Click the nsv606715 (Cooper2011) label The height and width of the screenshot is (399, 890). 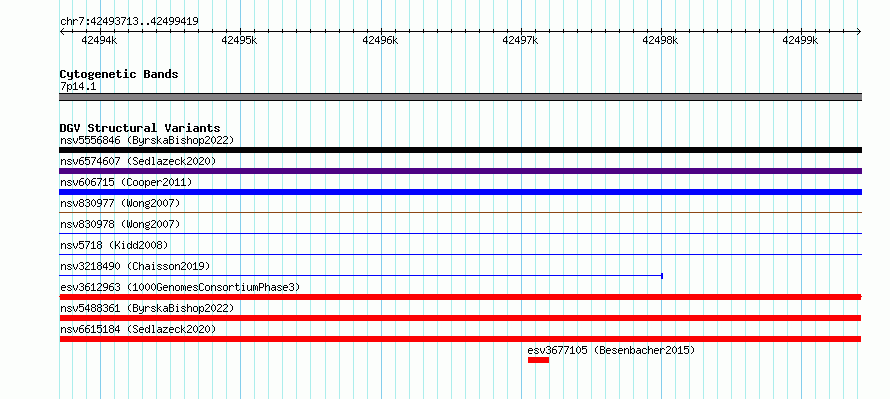tap(126, 182)
